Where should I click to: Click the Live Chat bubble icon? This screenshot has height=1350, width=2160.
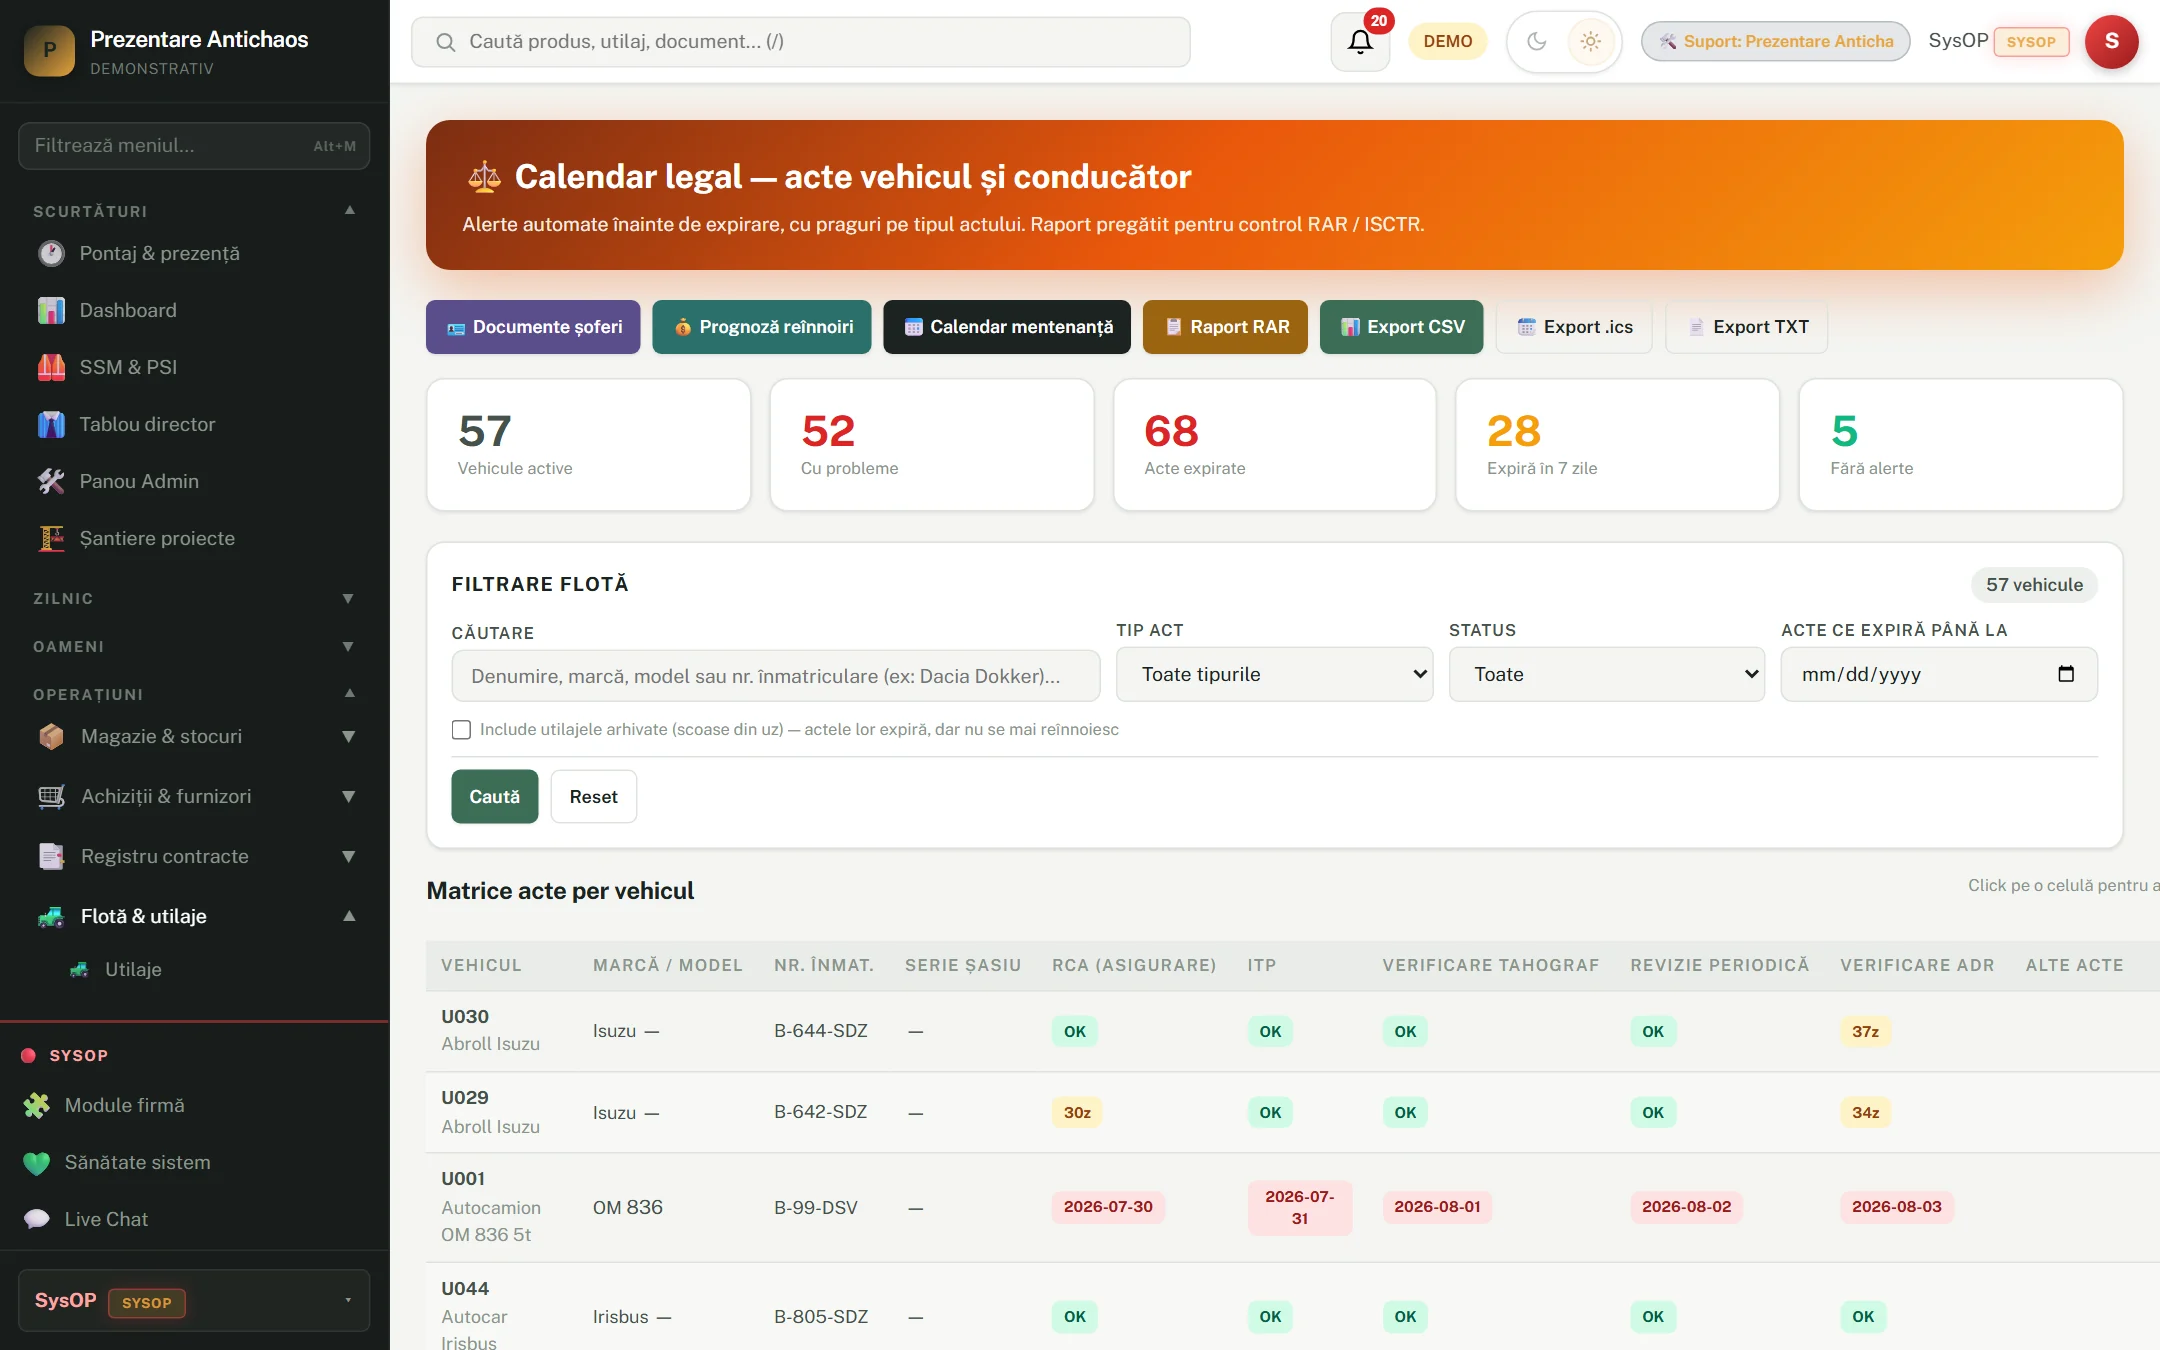[x=37, y=1220]
